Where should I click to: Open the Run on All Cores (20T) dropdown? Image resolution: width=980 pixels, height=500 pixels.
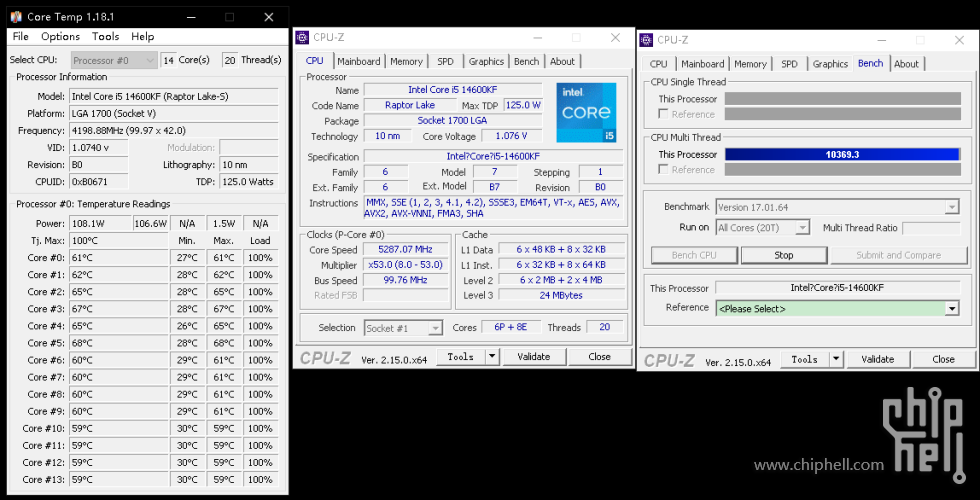763,228
